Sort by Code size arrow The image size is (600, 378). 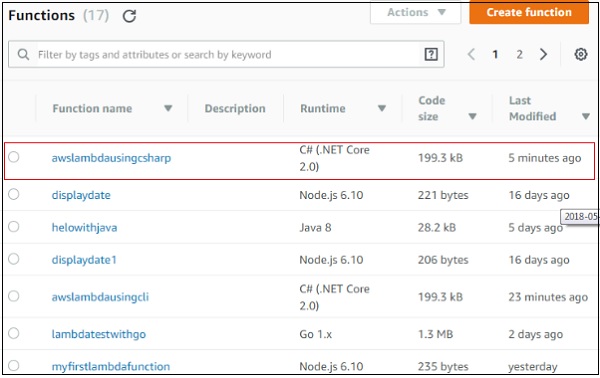[x=473, y=116]
